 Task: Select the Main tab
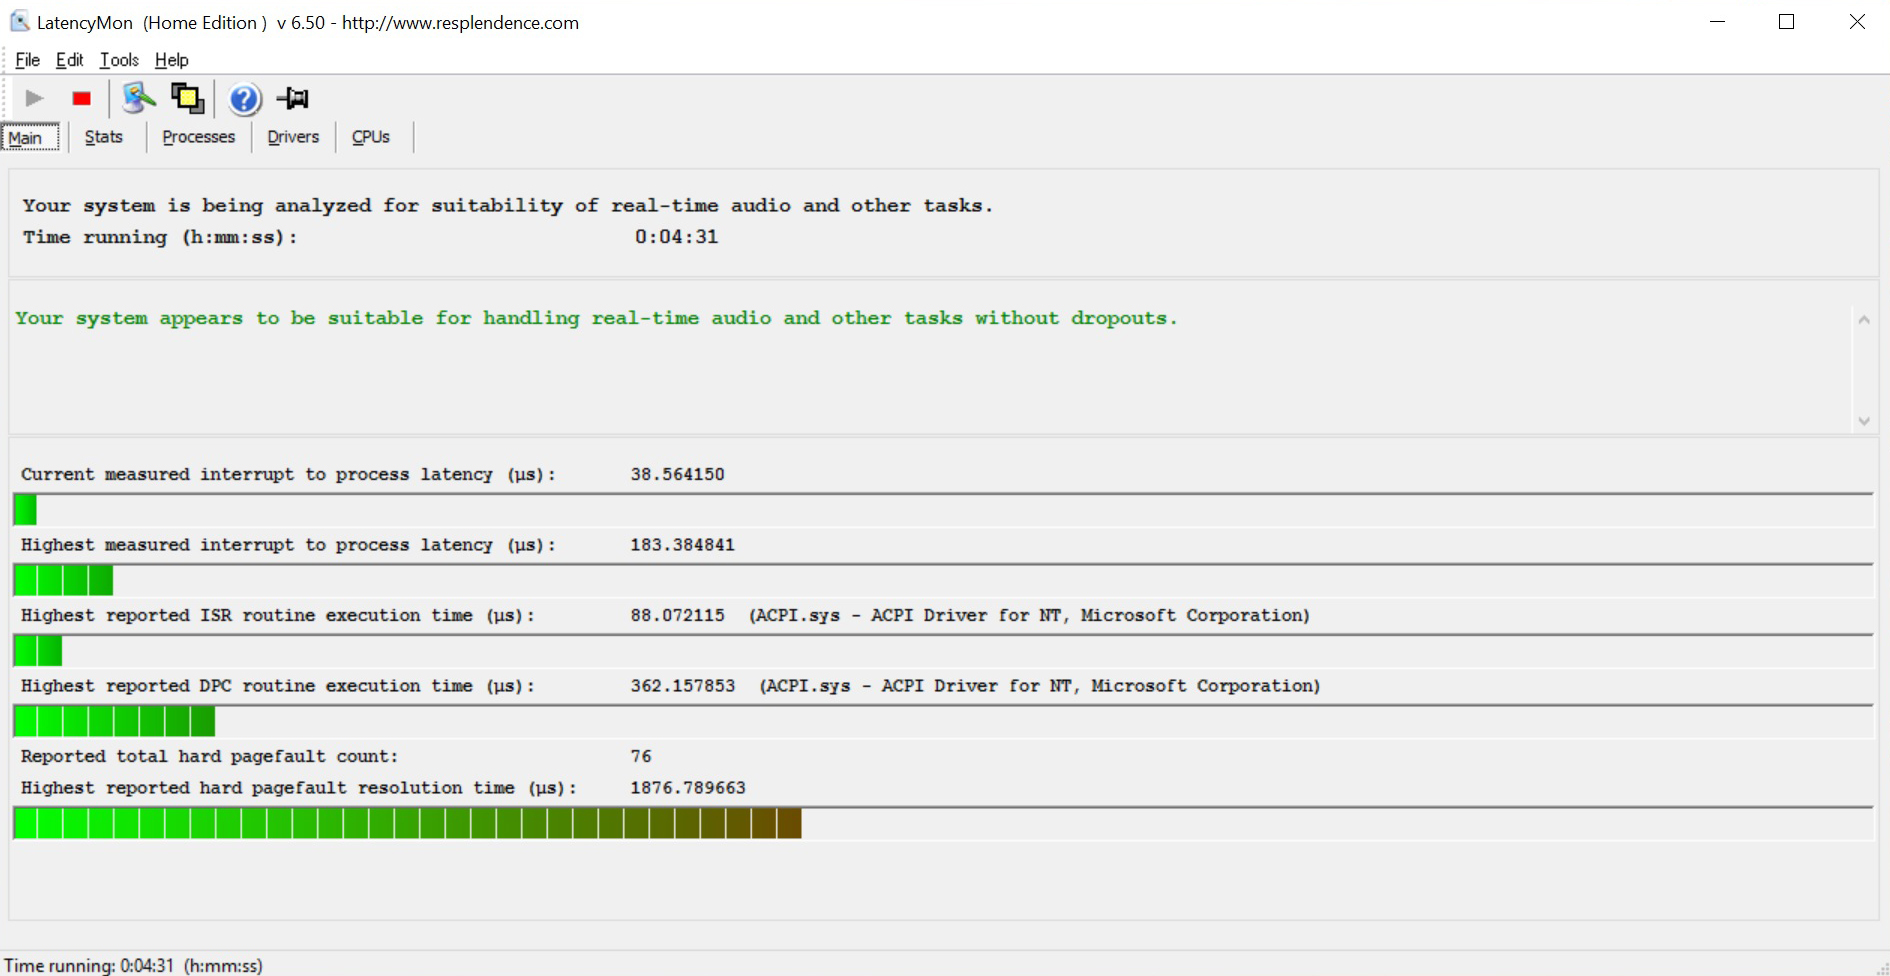coord(26,138)
